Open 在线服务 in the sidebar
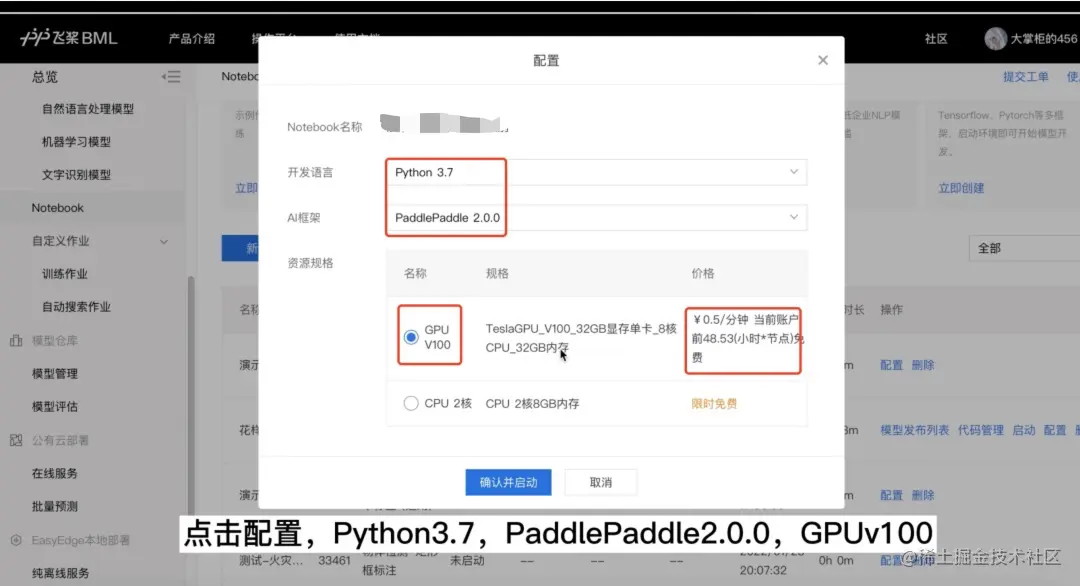Screen dimensions: 1080x586 (55, 474)
